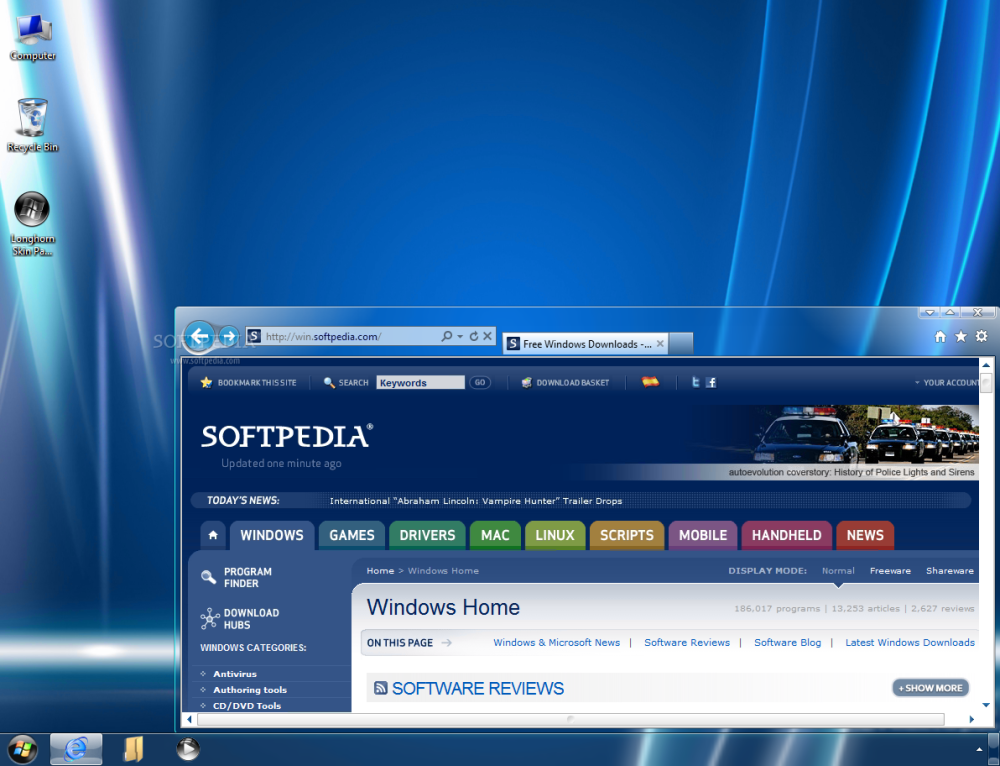This screenshot has height=766, width=1000.
Task: Select Normal display mode
Action: [x=838, y=570]
